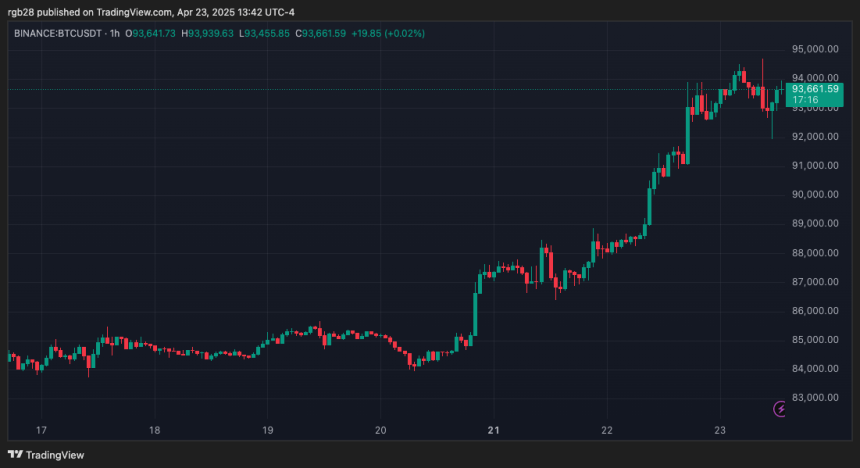This screenshot has height=468, width=860.
Task: Click date 17 on the time axis
Action: [41, 430]
